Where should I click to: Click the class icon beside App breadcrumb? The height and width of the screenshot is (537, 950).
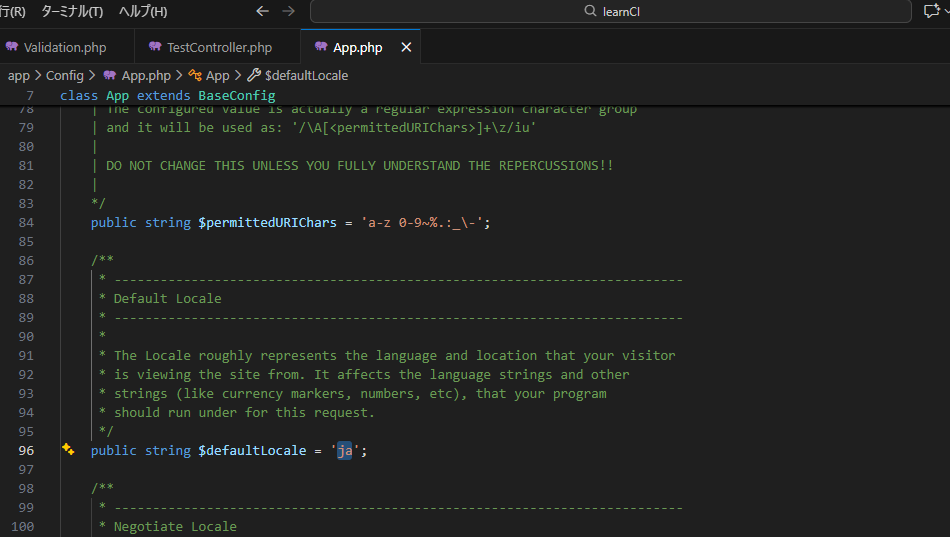[x=195, y=75]
